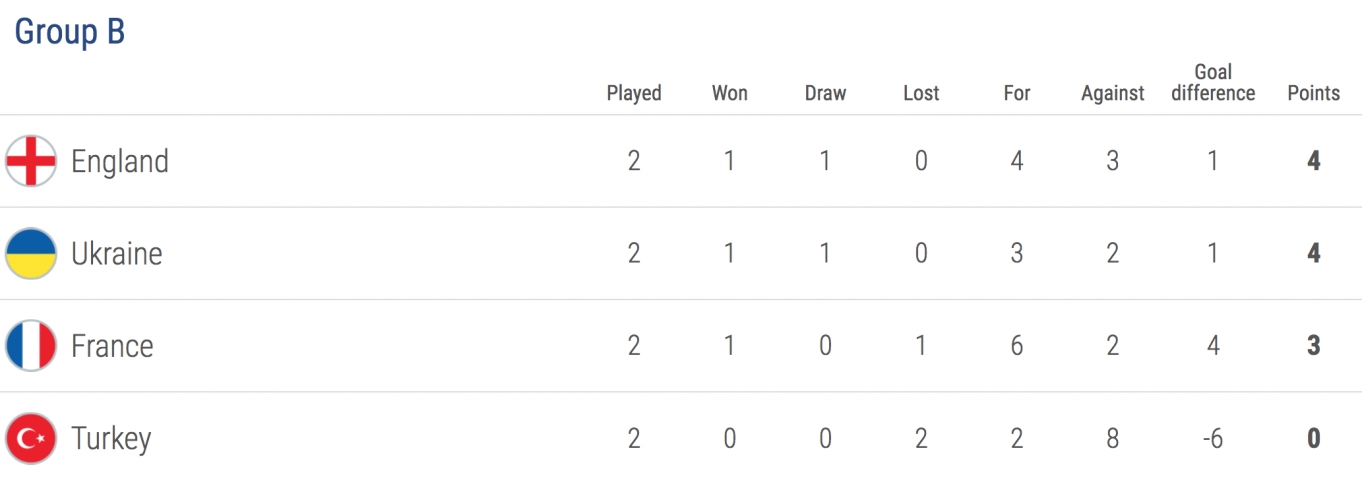Open the France team link
1364x500 pixels.
click(112, 346)
